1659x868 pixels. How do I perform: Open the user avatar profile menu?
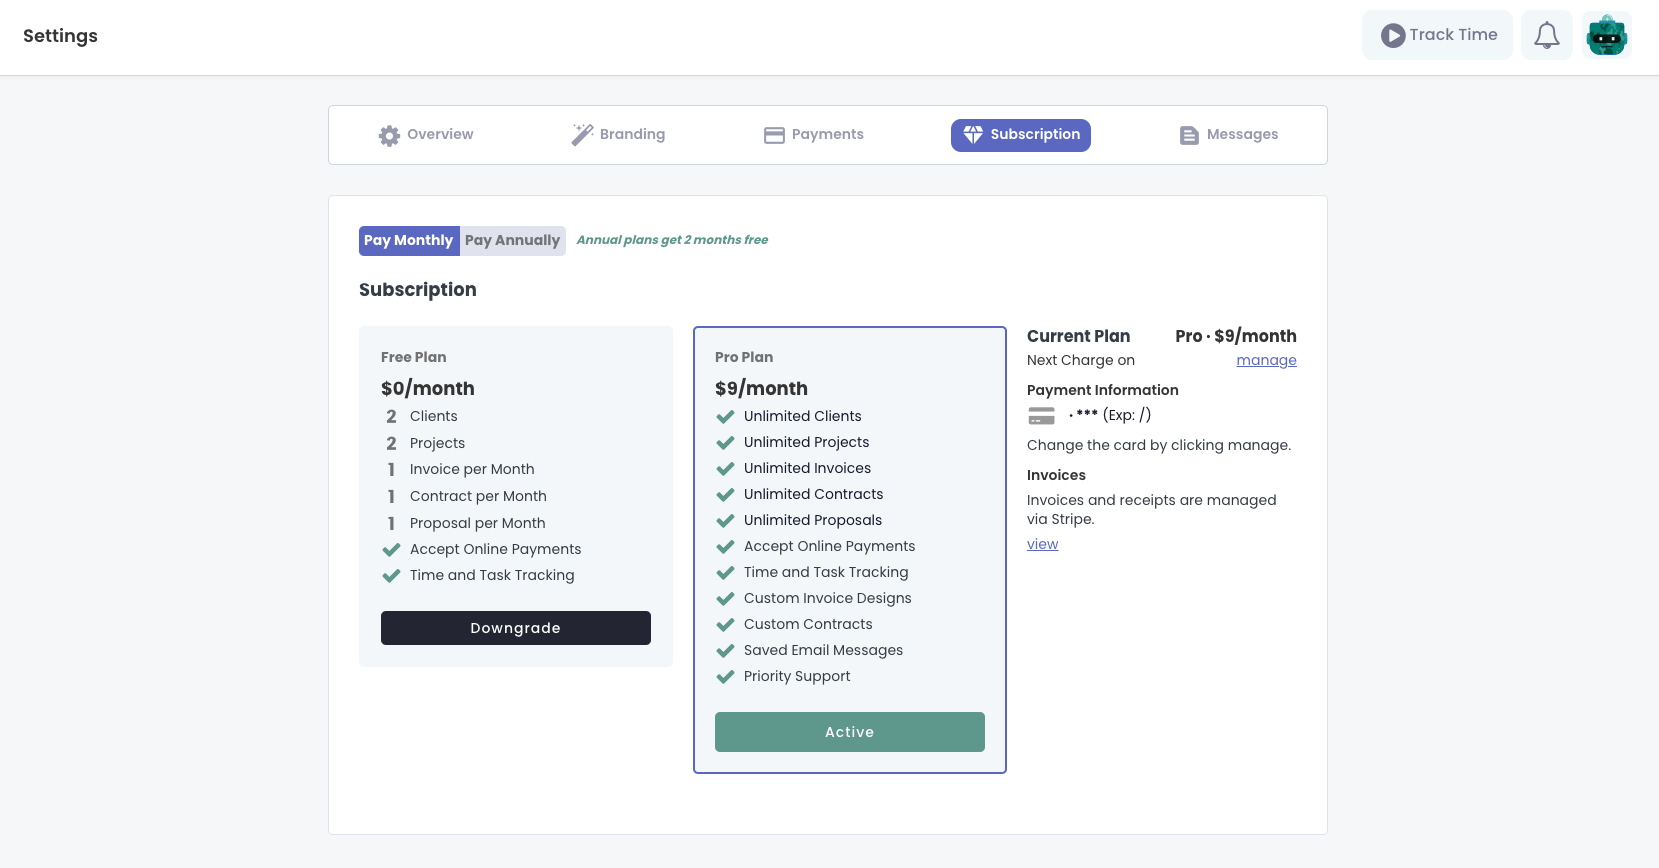tap(1606, 36)
